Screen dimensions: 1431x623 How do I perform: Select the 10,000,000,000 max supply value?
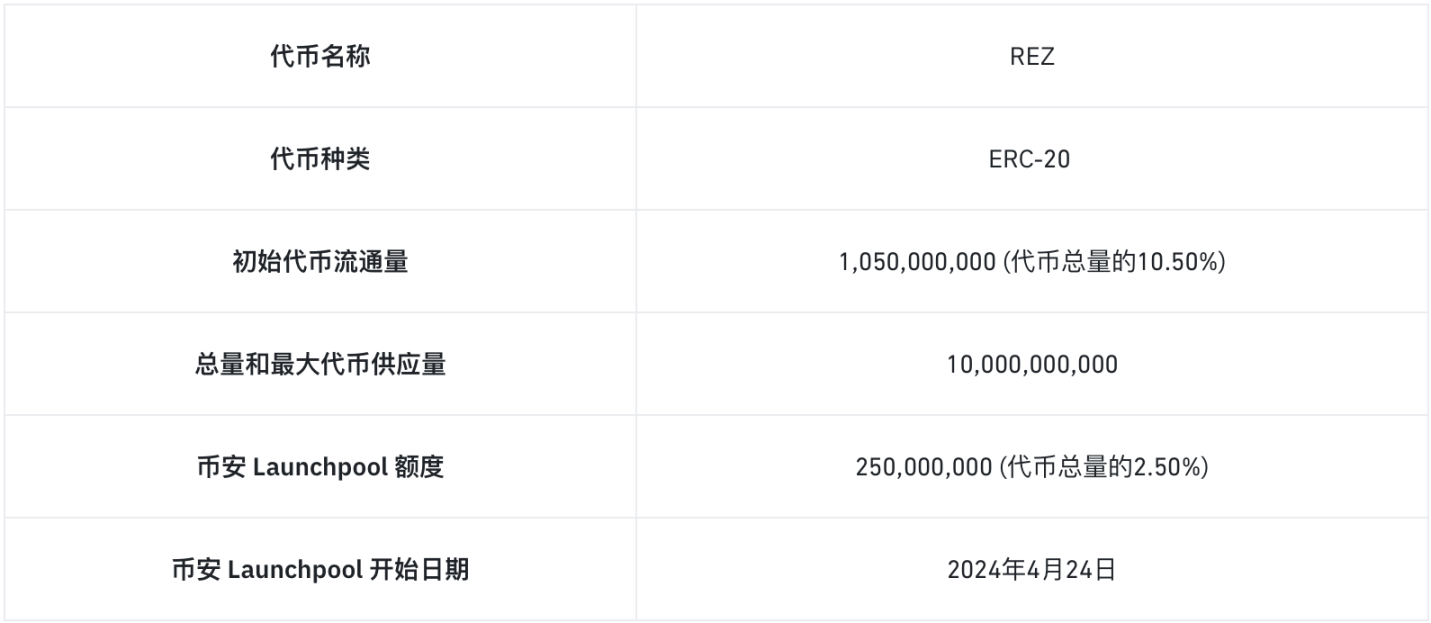(1032, 365)
